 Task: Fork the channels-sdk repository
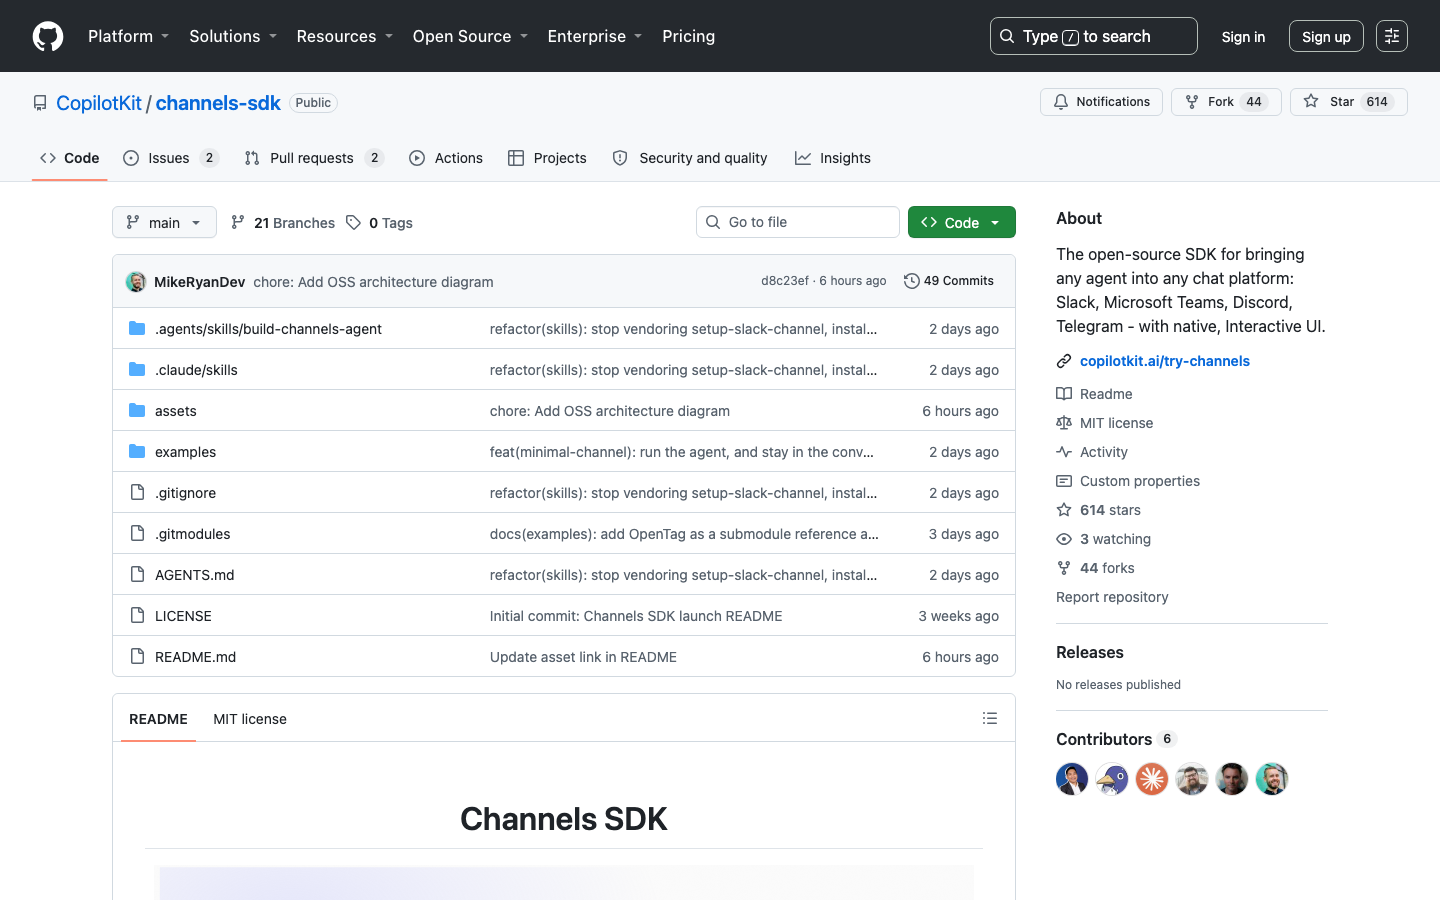(x=1226, y=102)
